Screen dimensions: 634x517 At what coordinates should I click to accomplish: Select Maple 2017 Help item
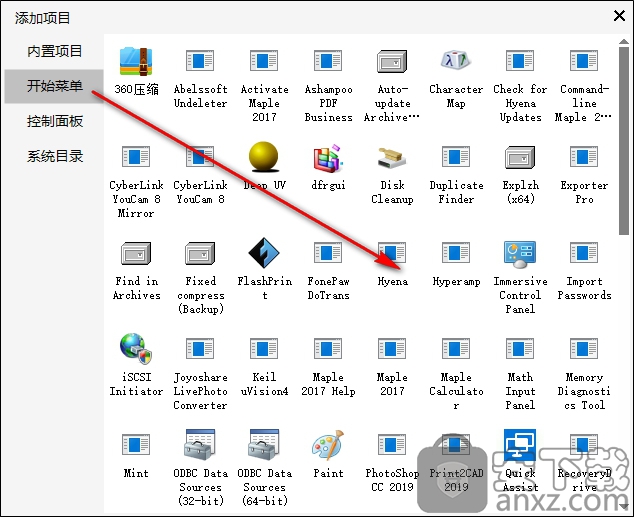[x=328, y=349]
